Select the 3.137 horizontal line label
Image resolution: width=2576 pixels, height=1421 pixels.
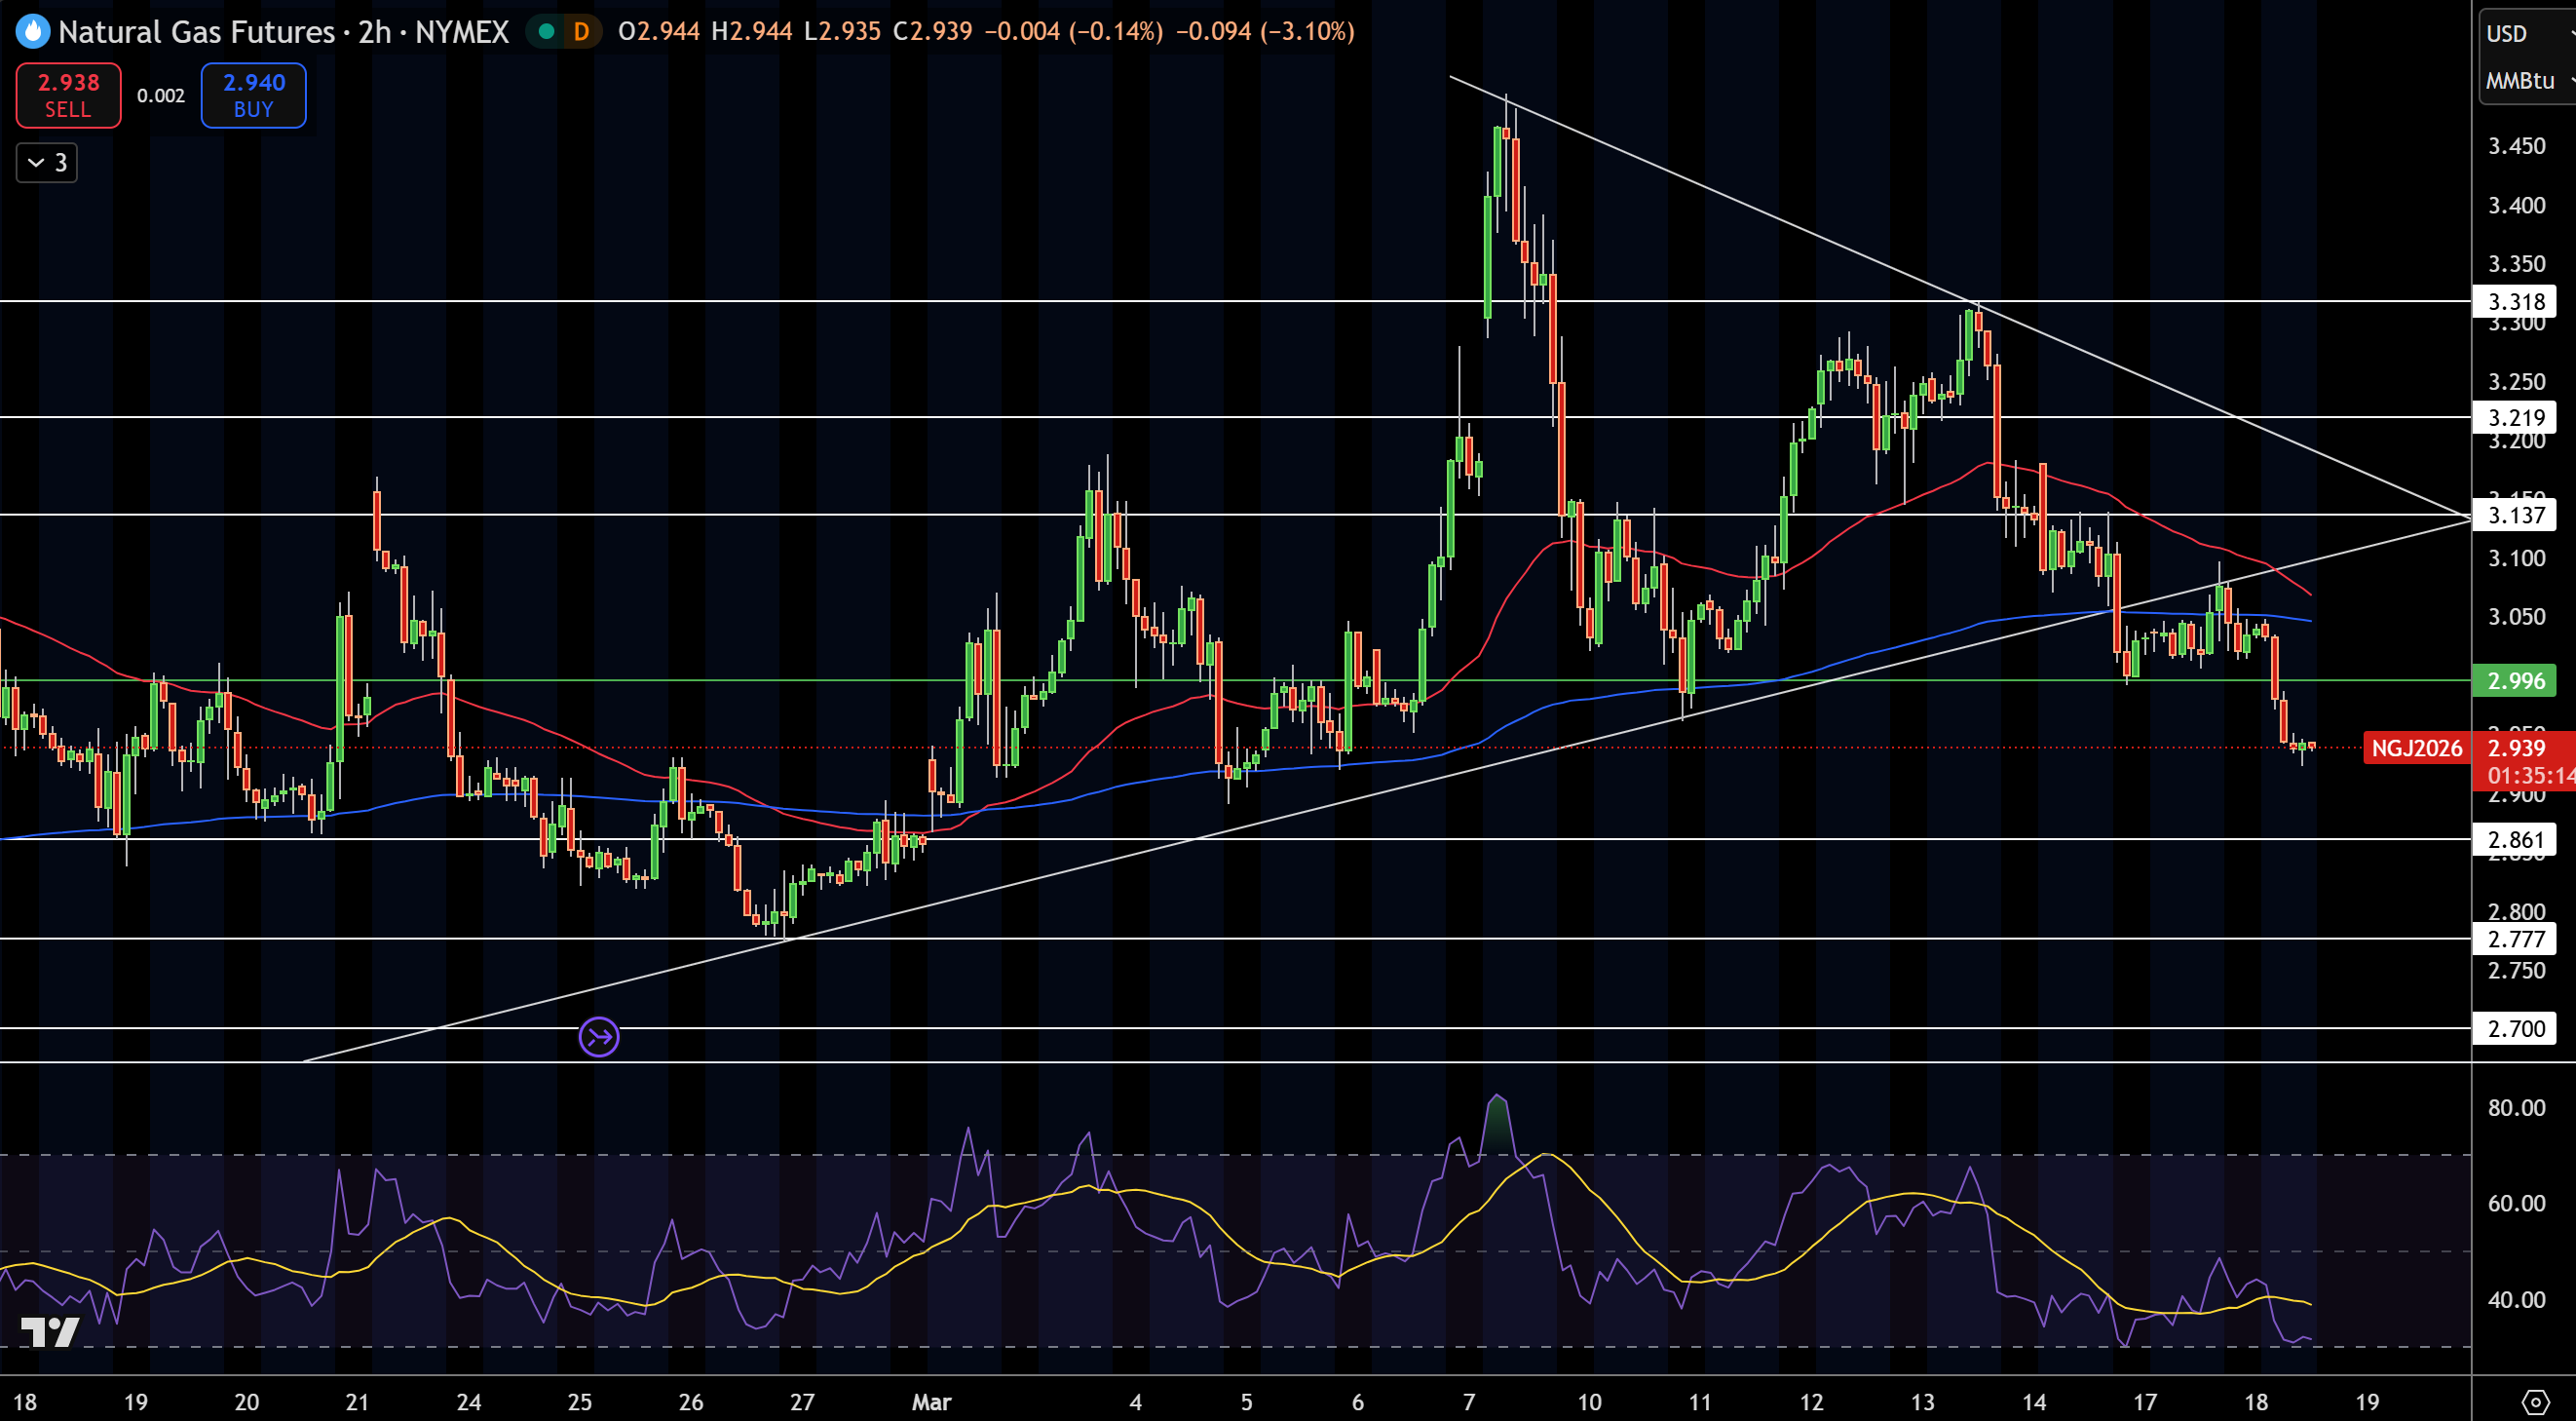(2515, 515)
